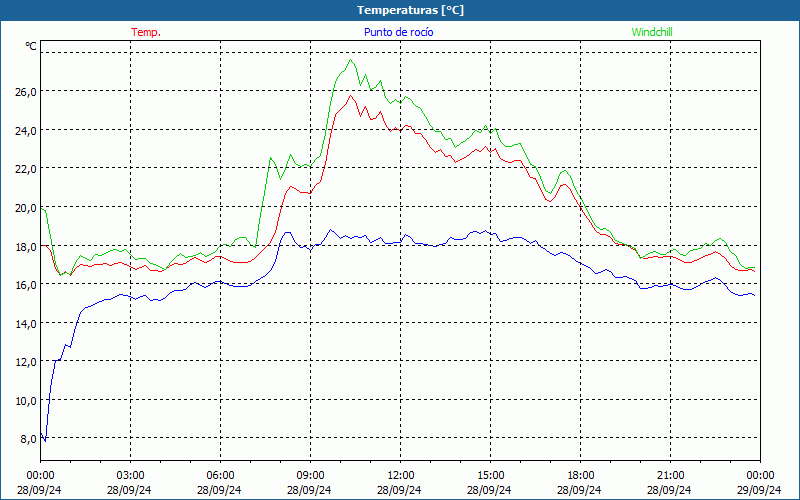Screen dimensions: 800x500
Task: Select the green 'Windchill' legend label
Action: (652, 32)
